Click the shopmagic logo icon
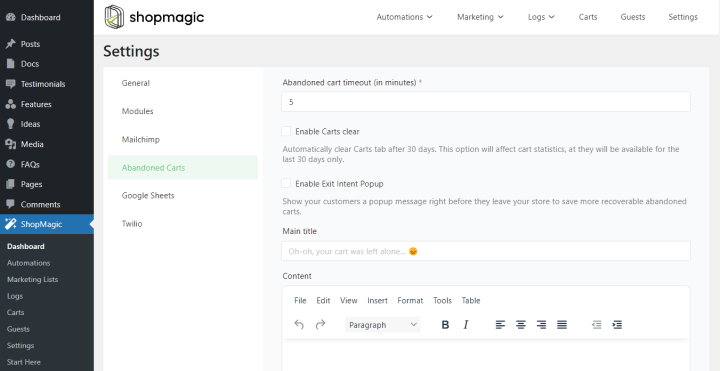The image size is (720, 371). tap(114, 17)
